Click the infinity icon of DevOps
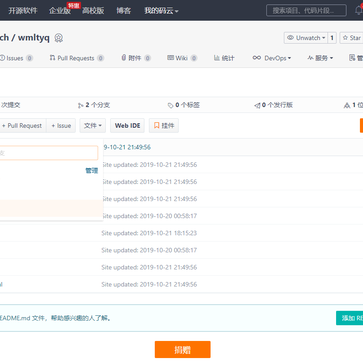The width and height of the screenshot is (363, 363). pos(257,58)
